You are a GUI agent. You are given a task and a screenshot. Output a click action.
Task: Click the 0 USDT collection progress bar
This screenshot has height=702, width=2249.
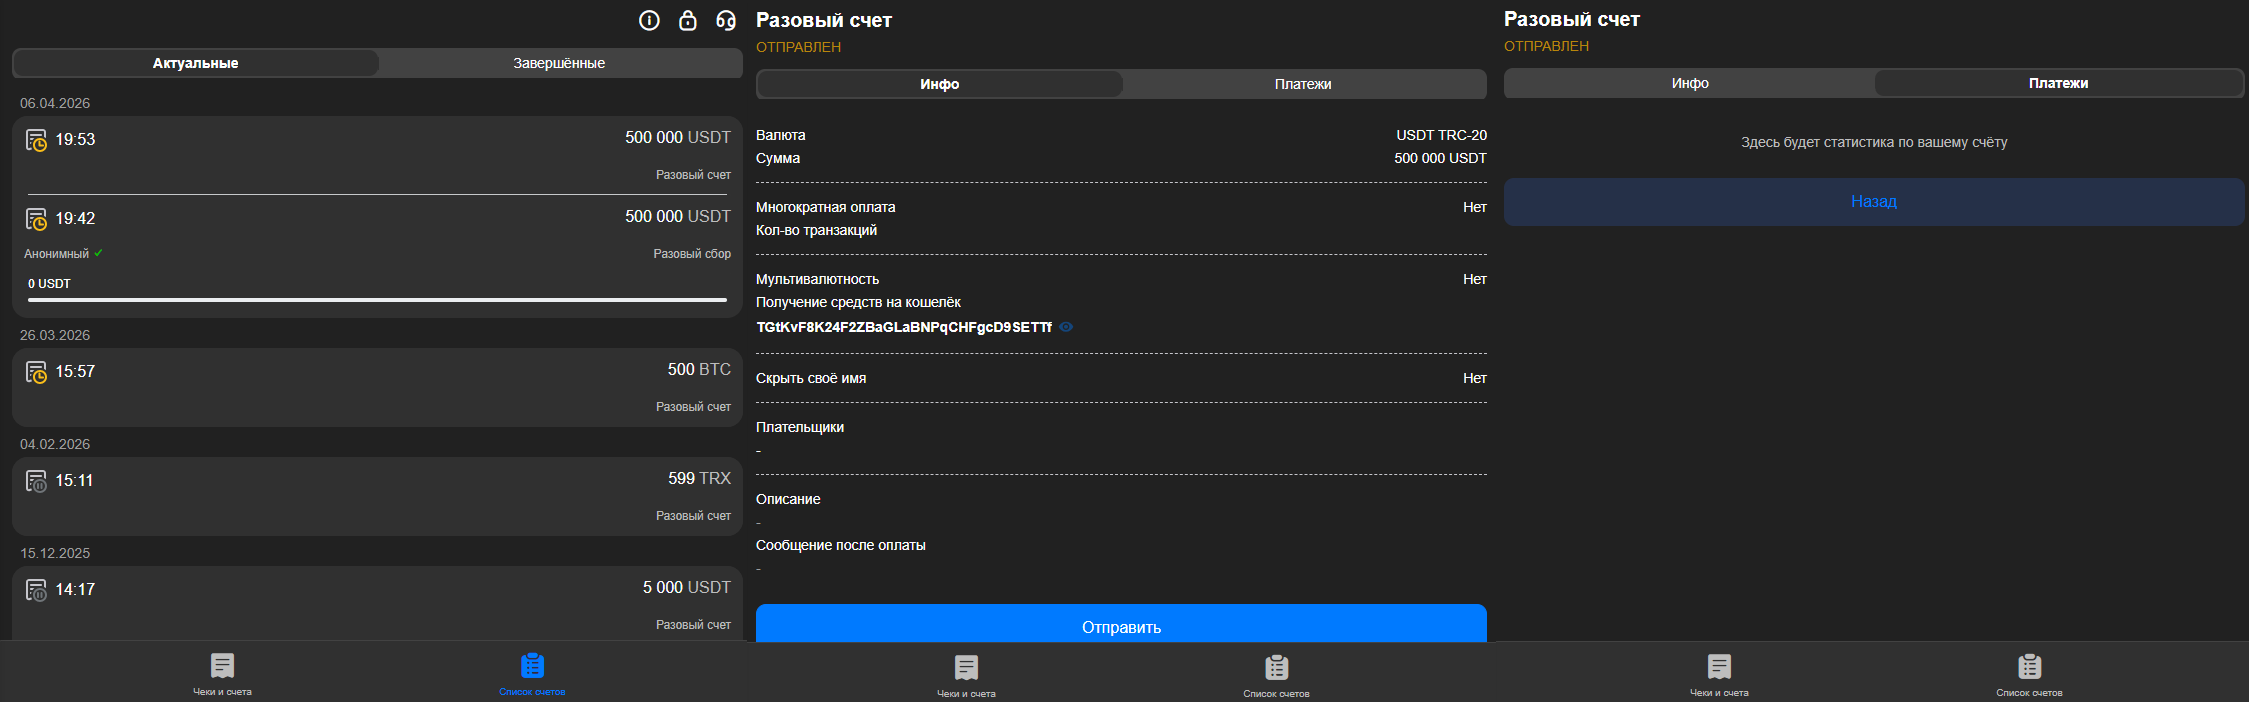click(377, 299)
